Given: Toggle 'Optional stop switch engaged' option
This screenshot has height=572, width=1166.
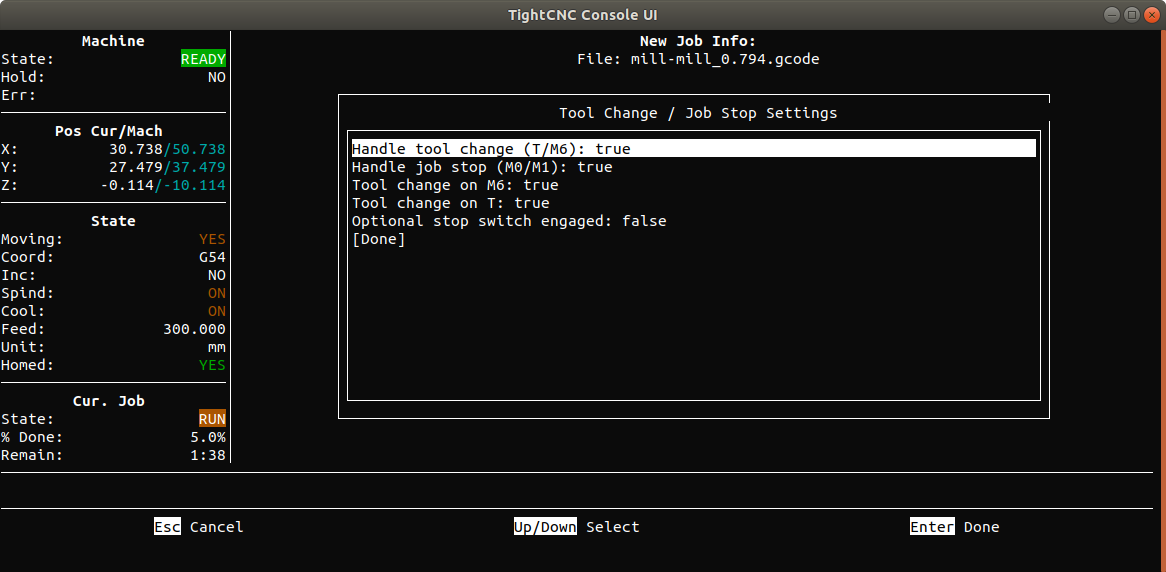Looking at the screenshot, I should click(x=509, y=221).
